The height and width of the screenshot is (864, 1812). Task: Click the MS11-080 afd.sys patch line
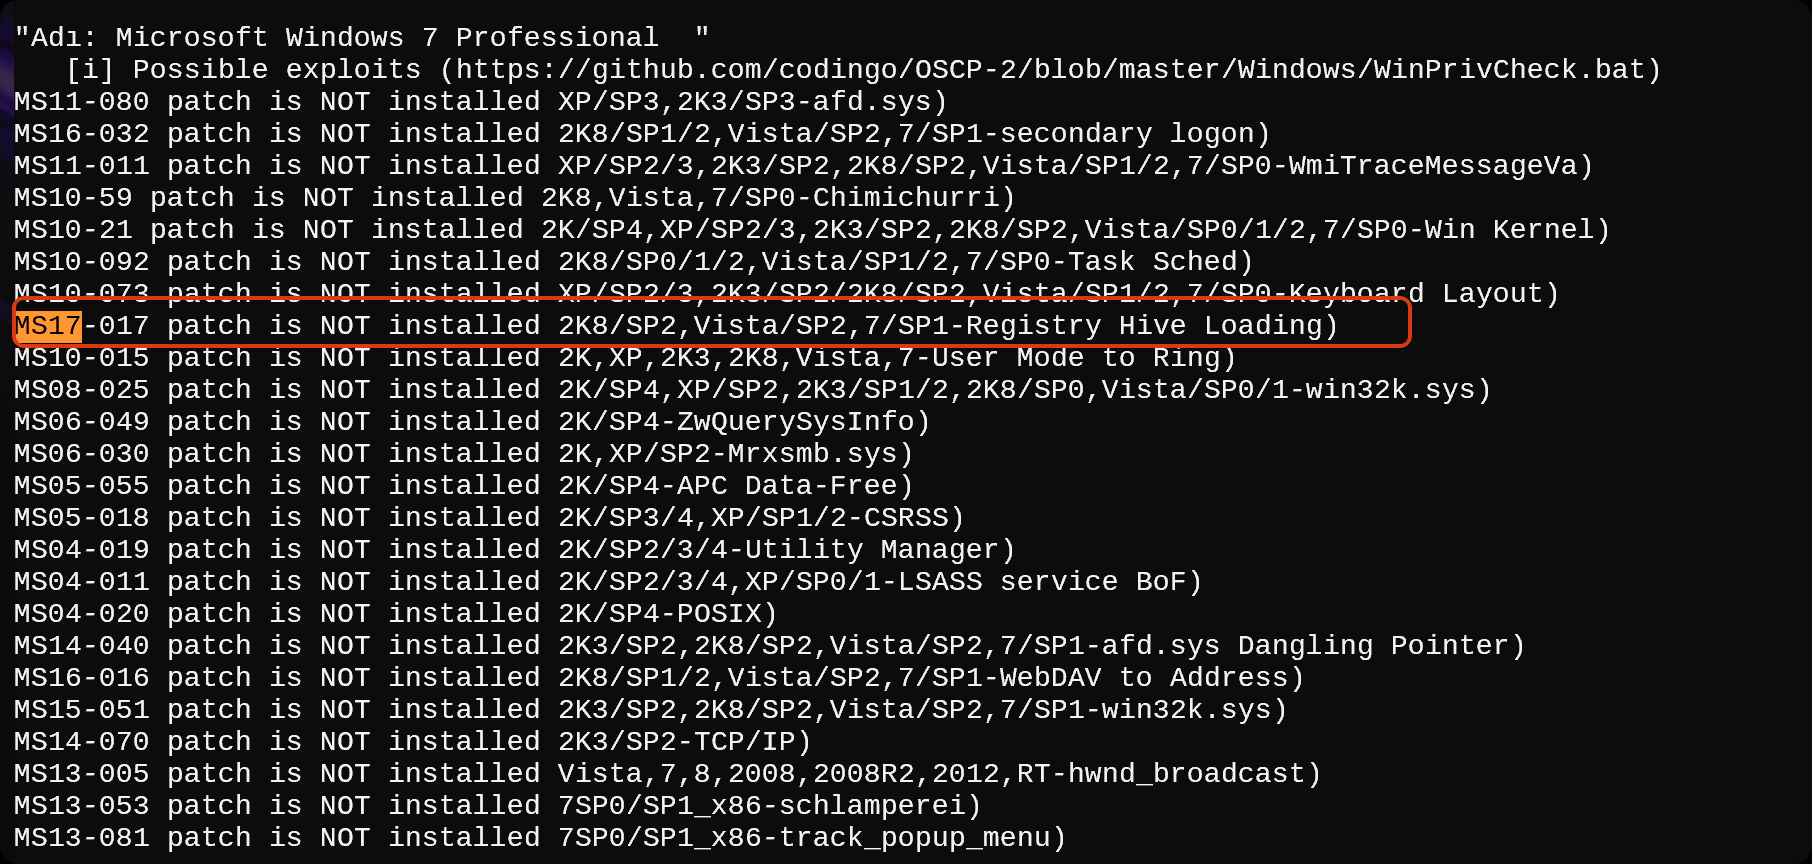(480, 102)
